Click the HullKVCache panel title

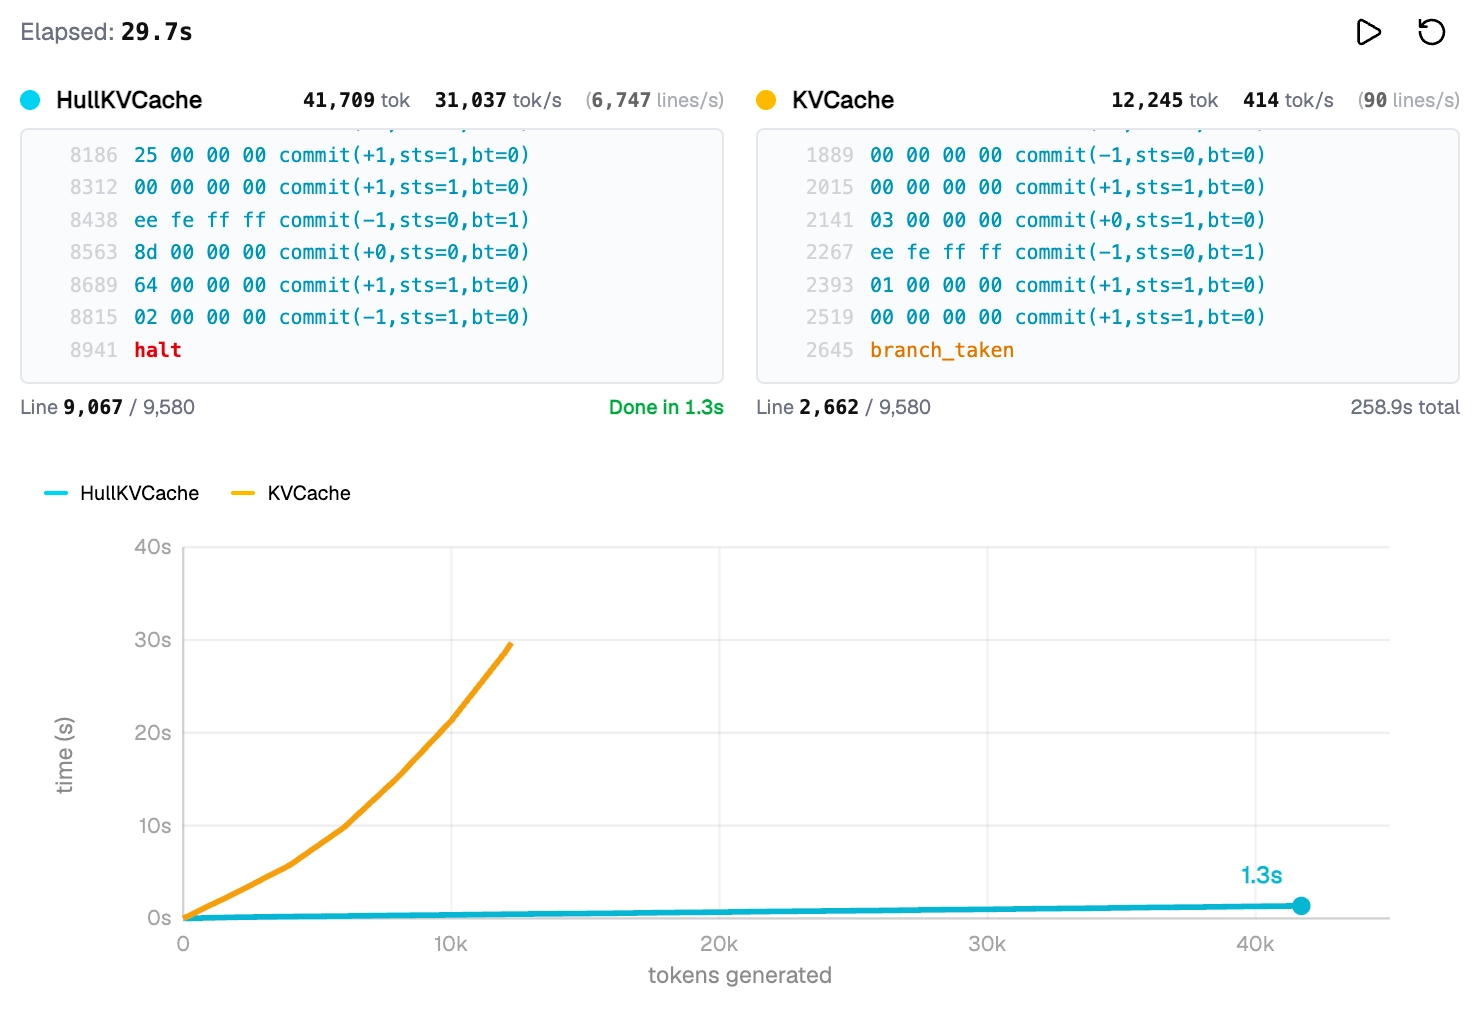(x=129, y=100)
